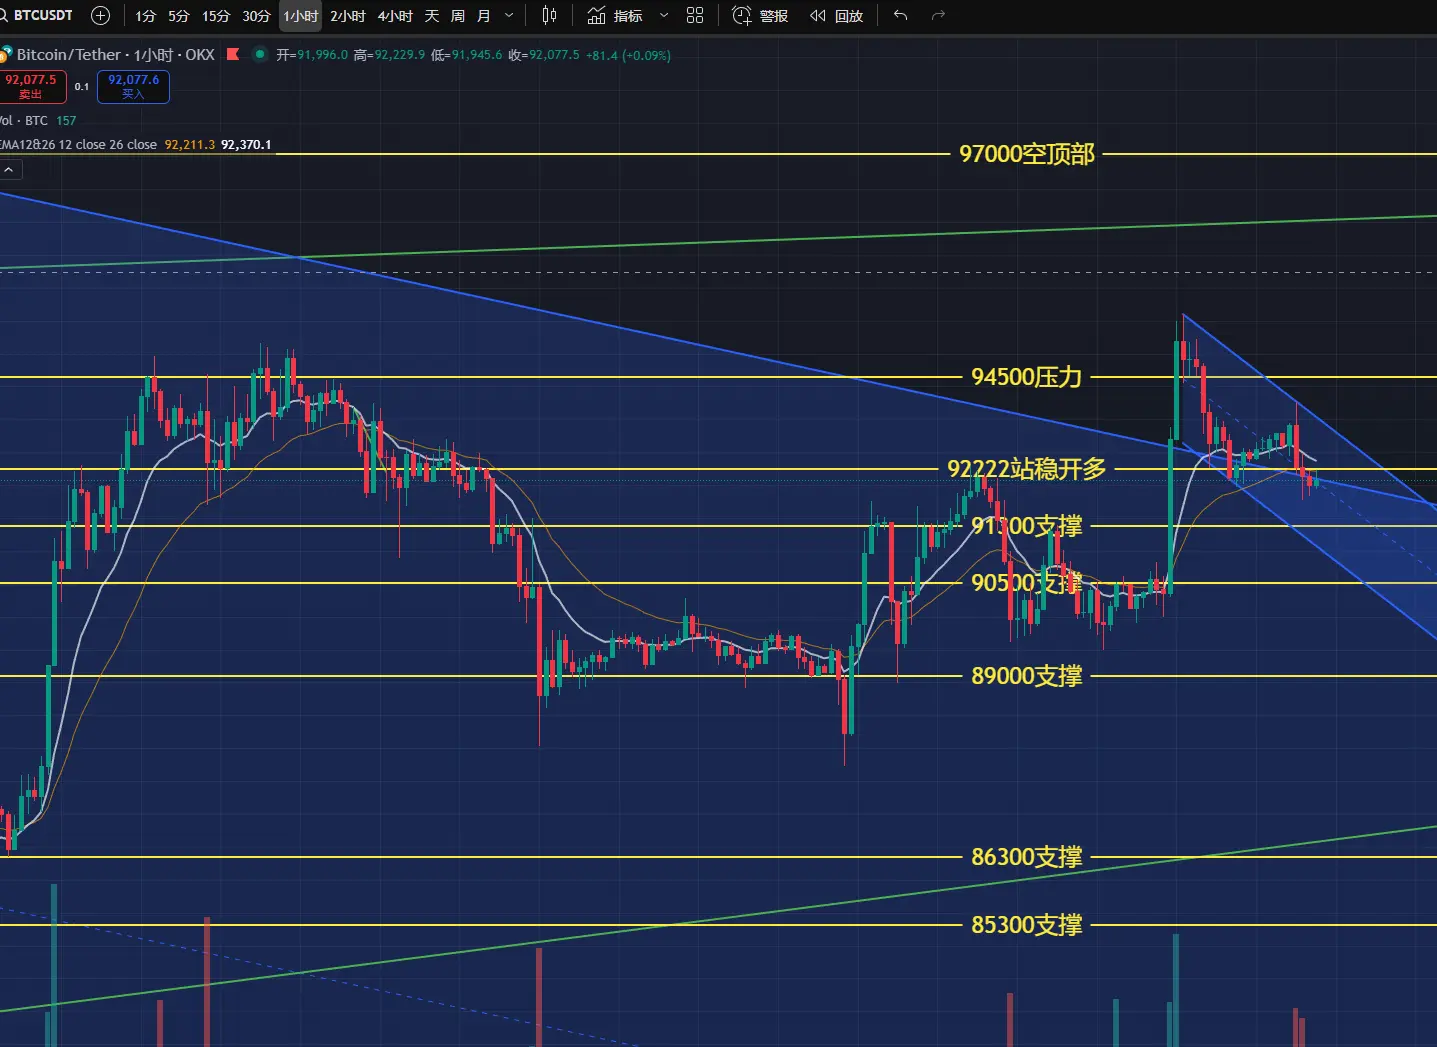1437x1047 pixels.
Task: Click the blue 买入 buy button
Action: (x=133, y=87)
